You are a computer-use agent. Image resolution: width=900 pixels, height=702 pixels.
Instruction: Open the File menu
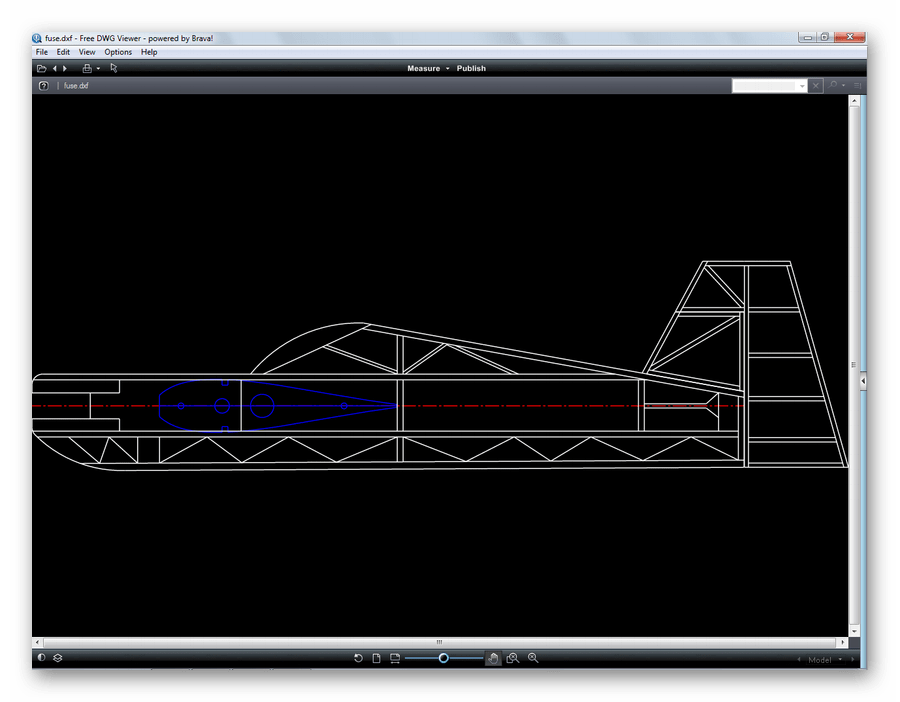(x=42, y=52)
